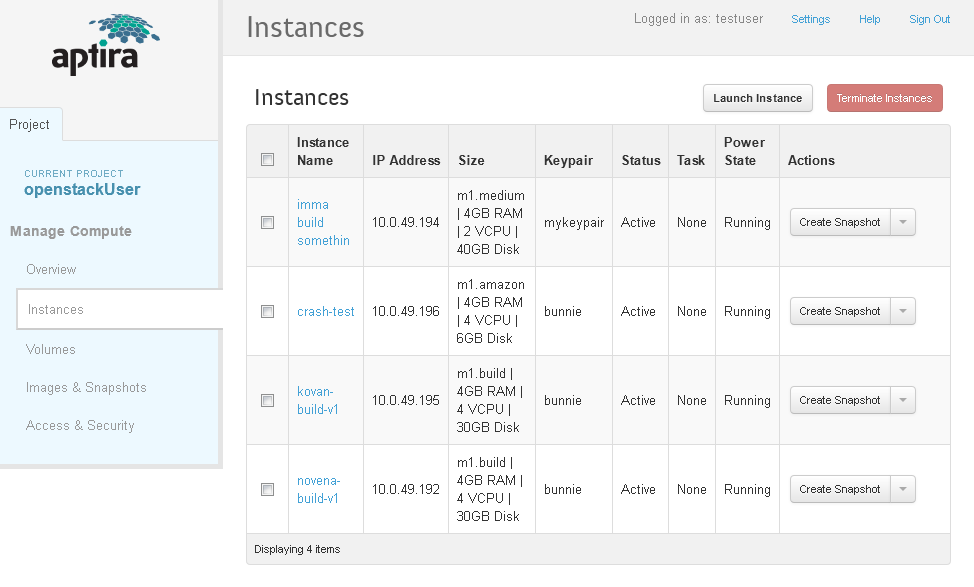Create Snapshot for the crash-test instance
This screenshot has height=587, width=974.
coord(840,311)
